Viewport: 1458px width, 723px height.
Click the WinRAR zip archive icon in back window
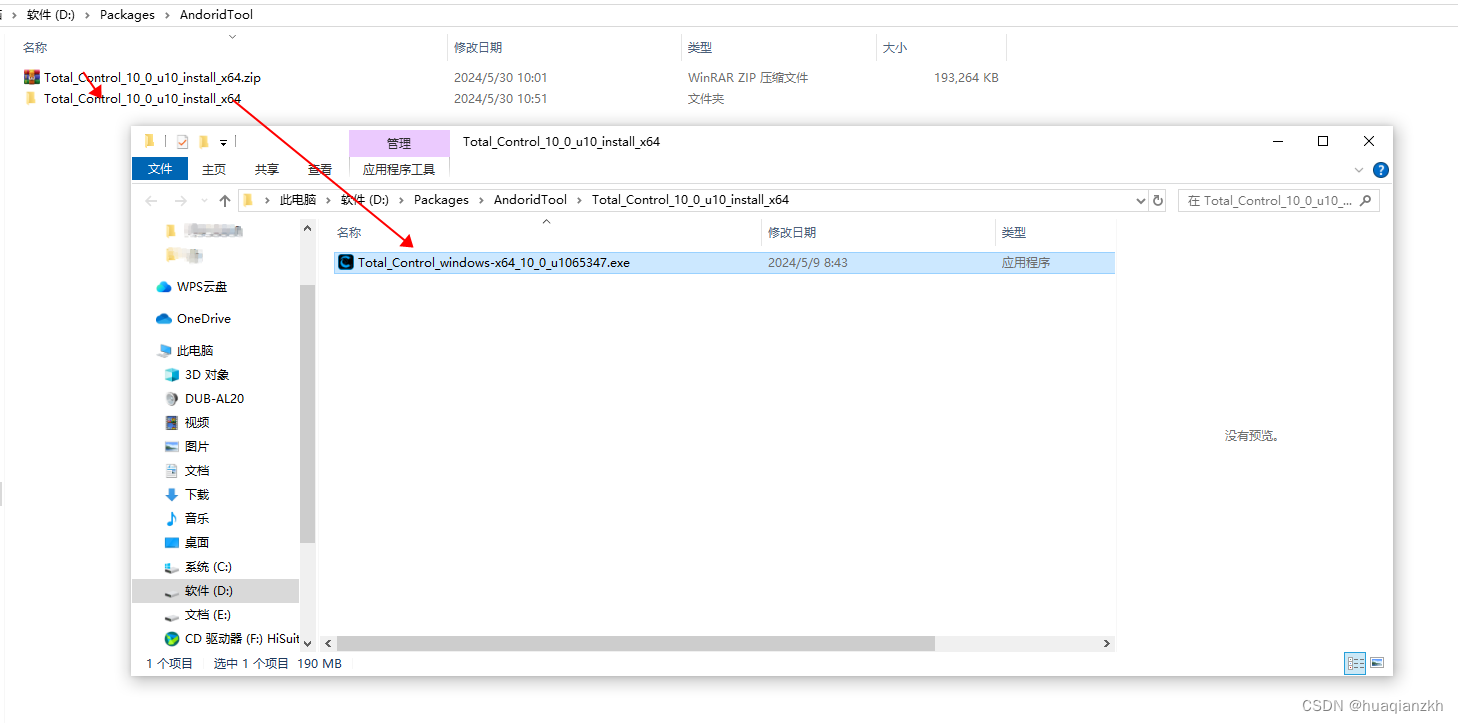pyautogui.click(x=32, y=77)
